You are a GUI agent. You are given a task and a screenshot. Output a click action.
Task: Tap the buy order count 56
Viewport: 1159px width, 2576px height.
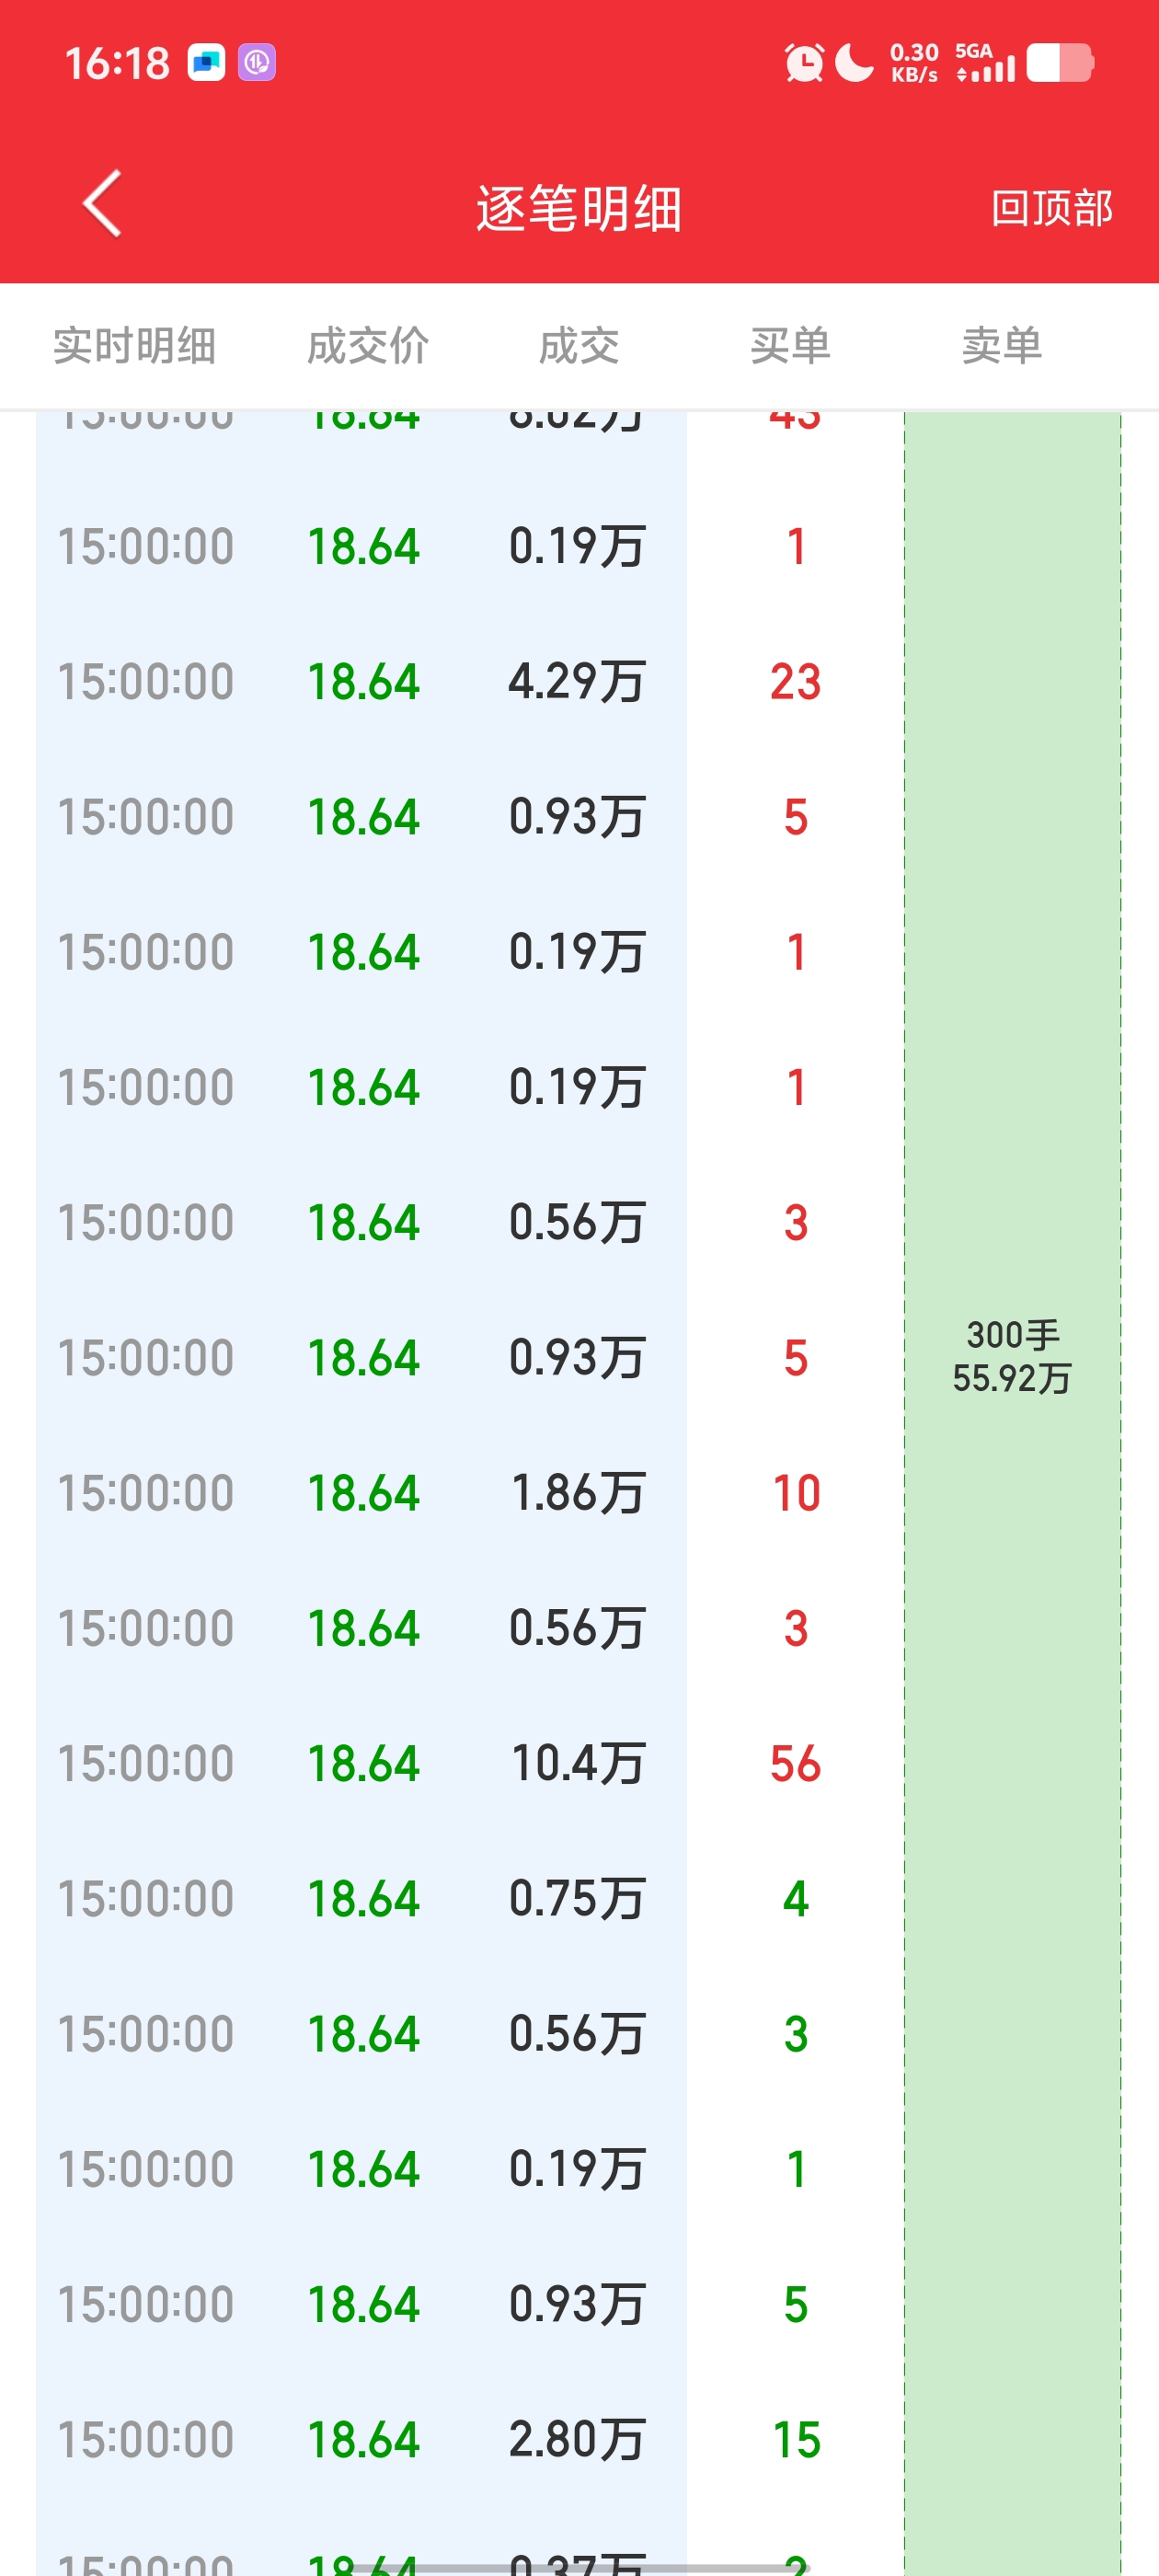point(795,1763)
